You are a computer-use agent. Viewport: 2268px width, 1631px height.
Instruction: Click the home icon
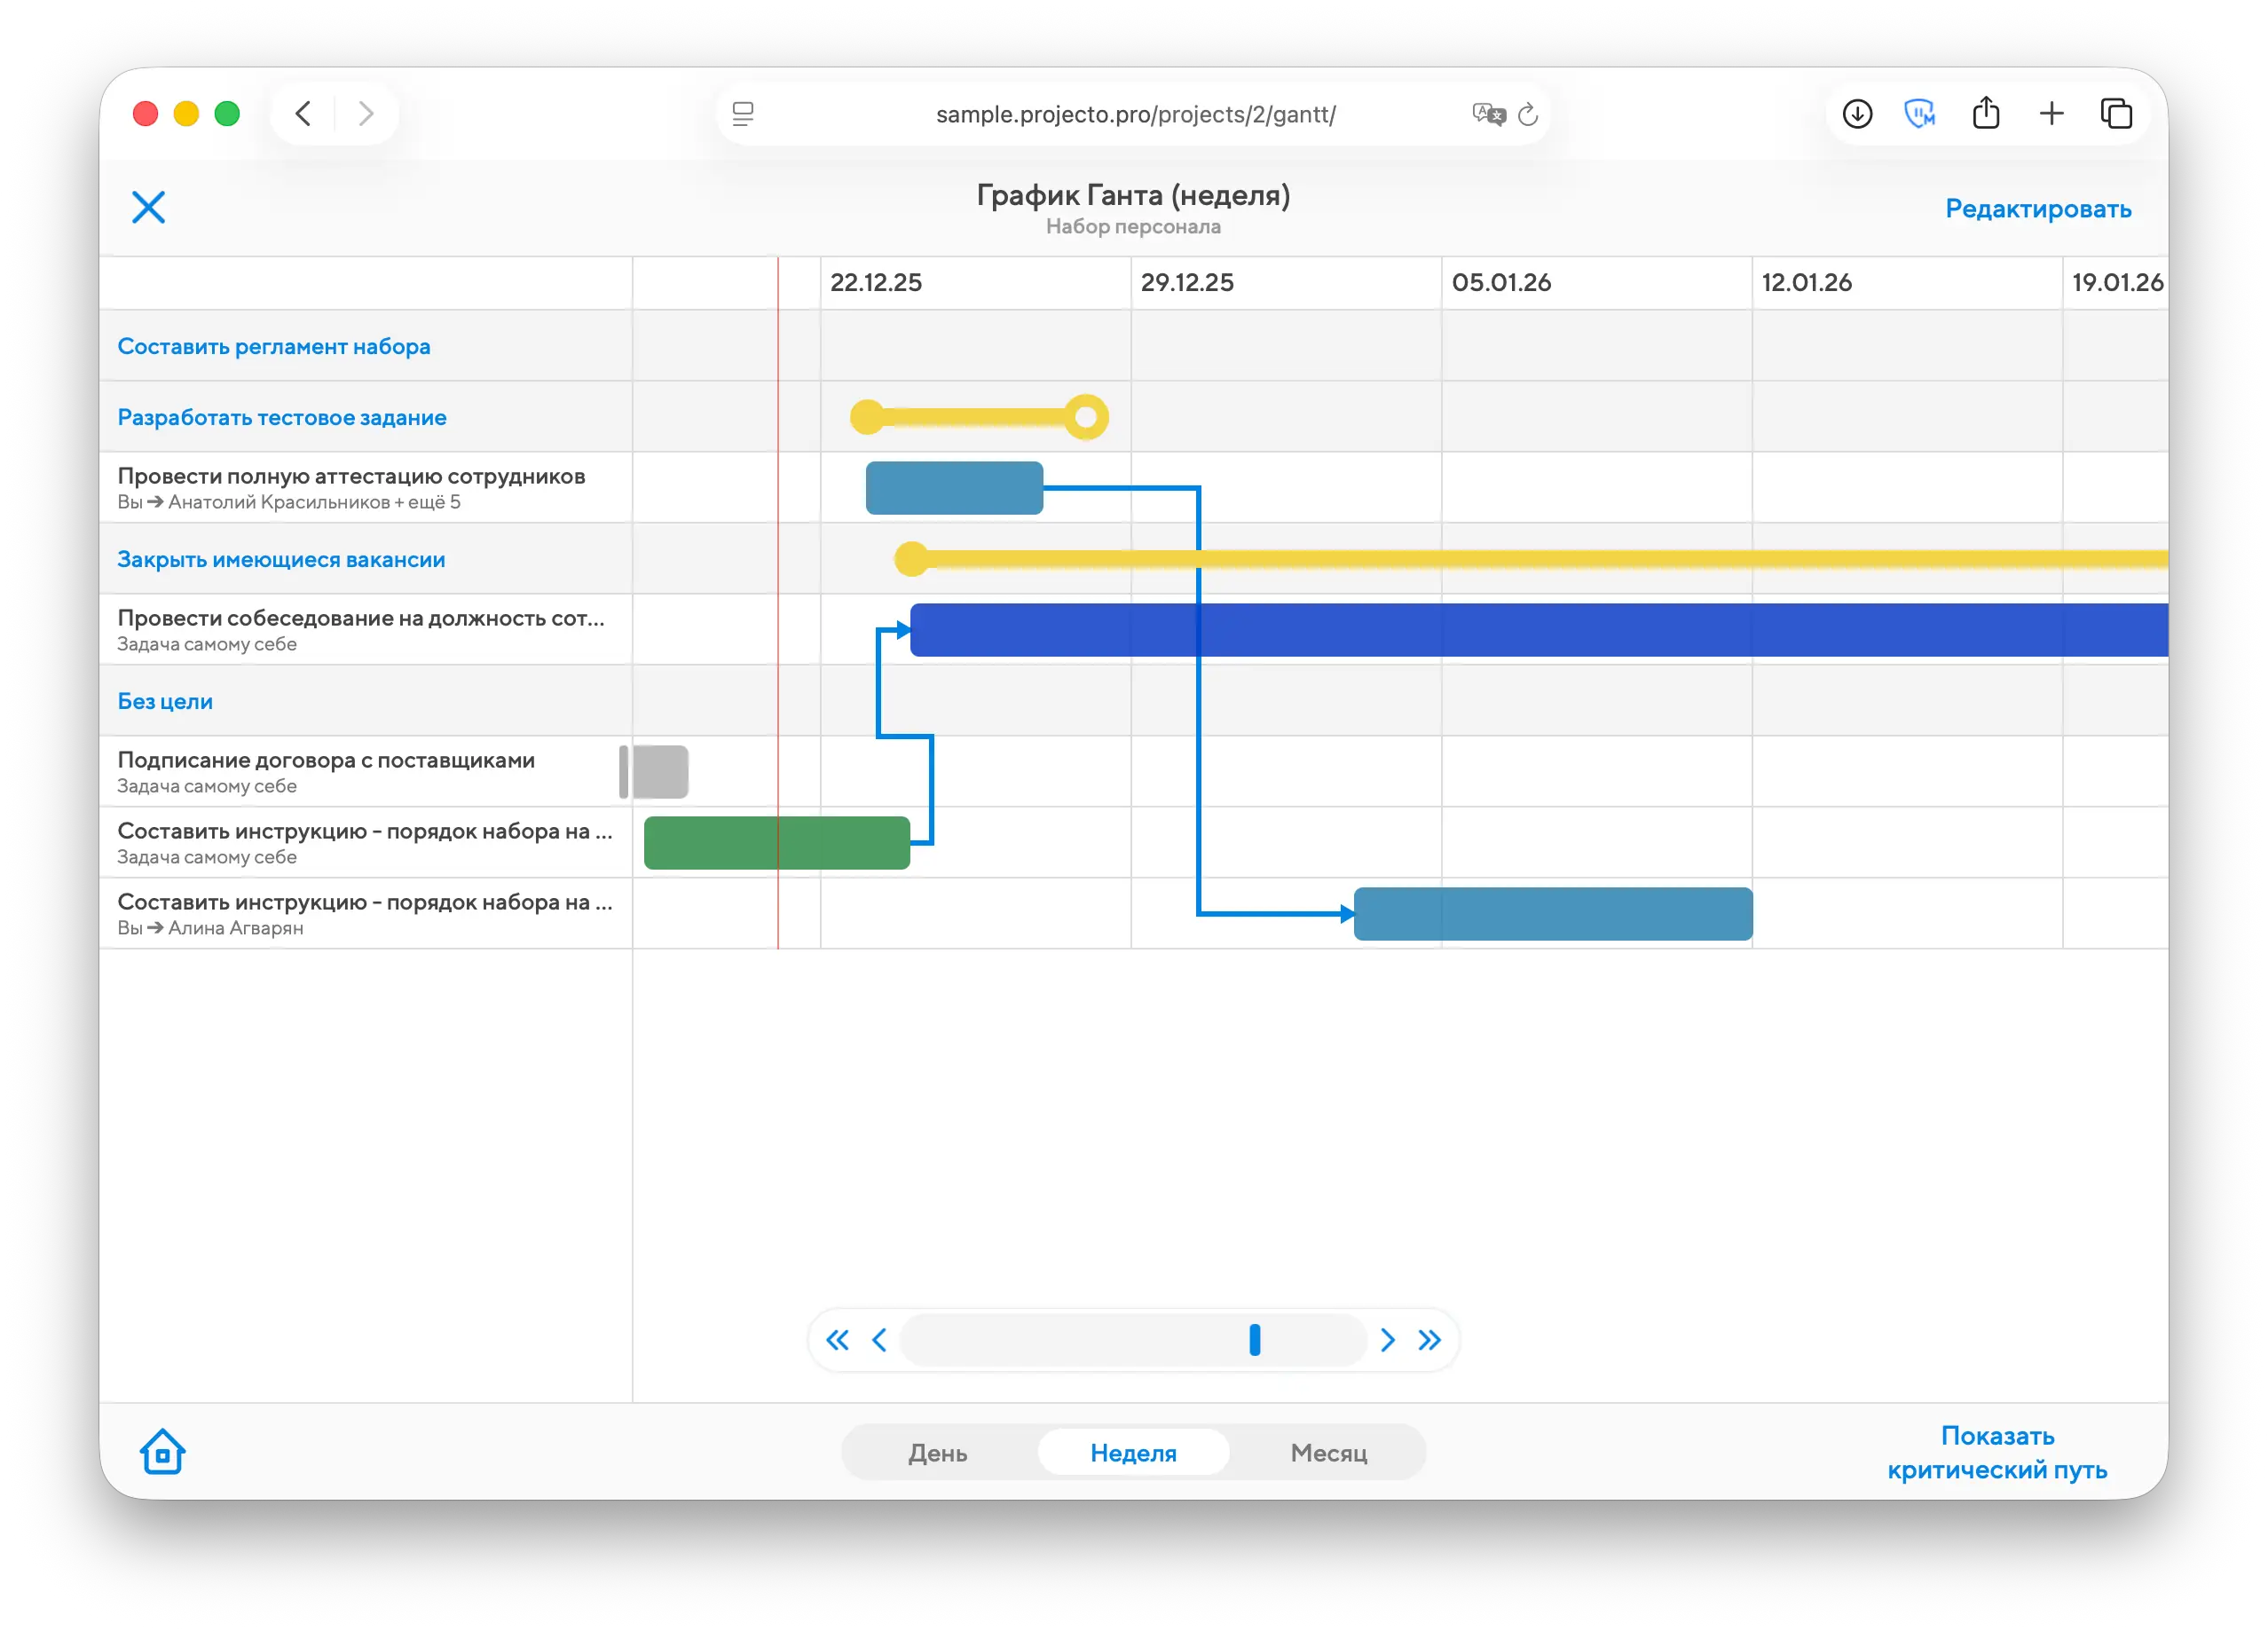(162, 1451)
